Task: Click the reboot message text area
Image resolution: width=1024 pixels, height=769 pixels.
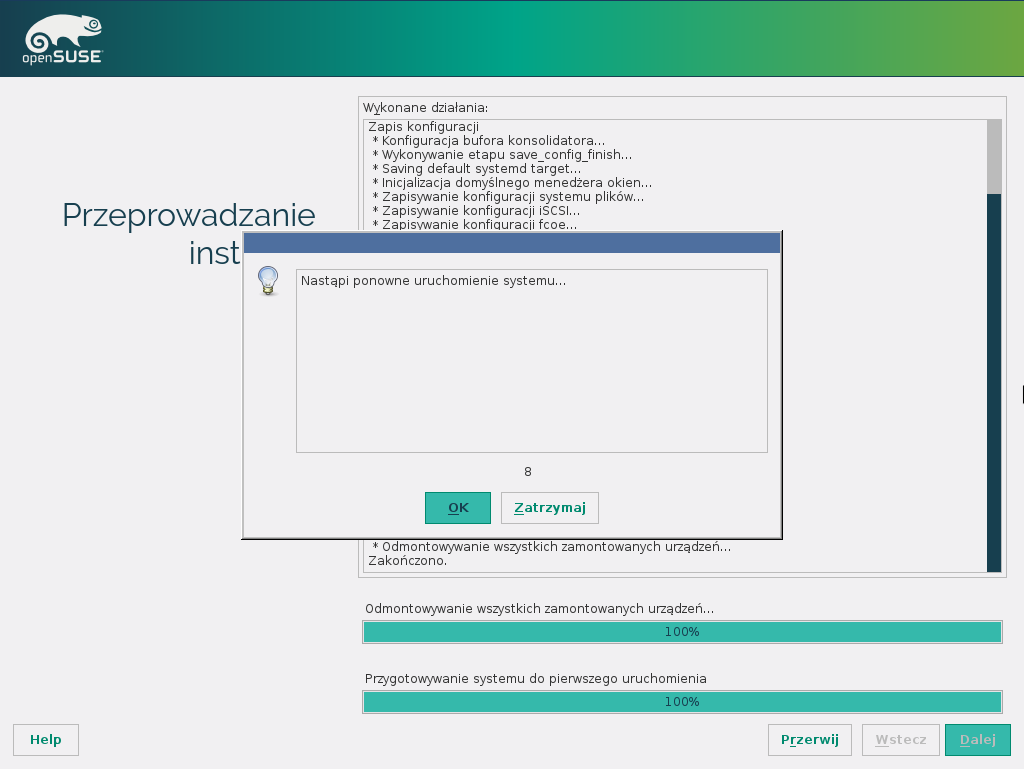Action: click(531, 360)
